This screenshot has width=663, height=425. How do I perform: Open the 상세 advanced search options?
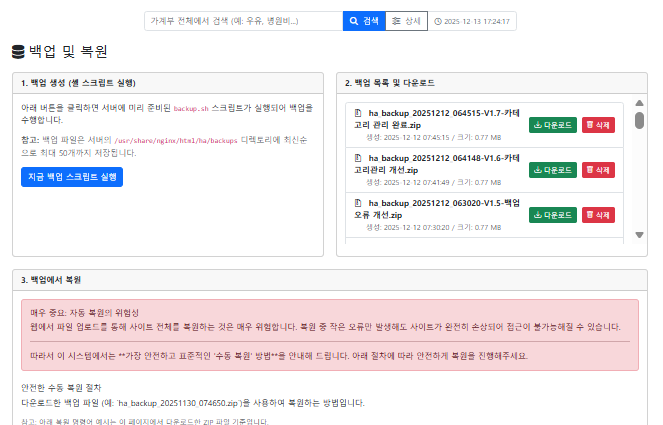(406, 21)
